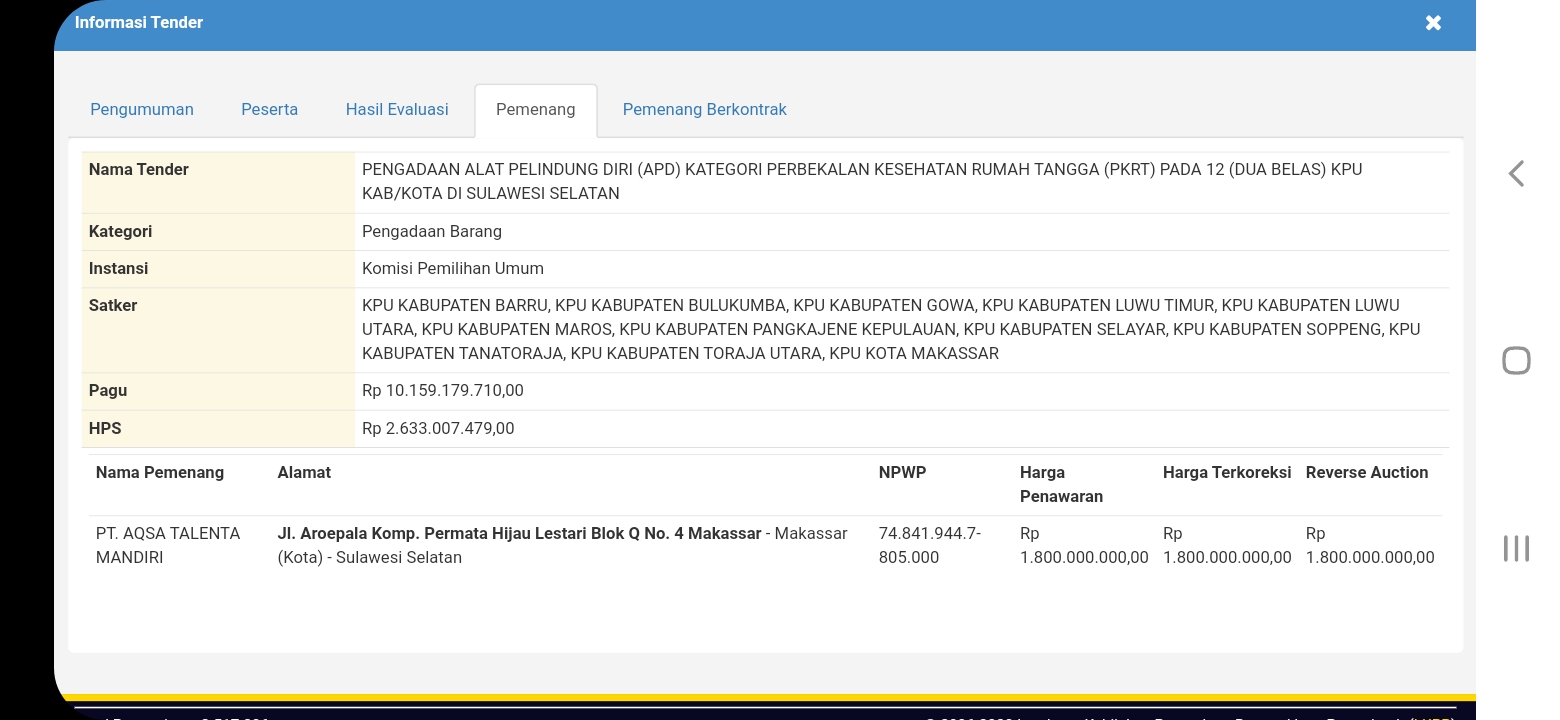Viewport: 1560px width, 720px height.
Task: View the Pemenang Berkontrak tab
Action: click(x=704, y=109)
